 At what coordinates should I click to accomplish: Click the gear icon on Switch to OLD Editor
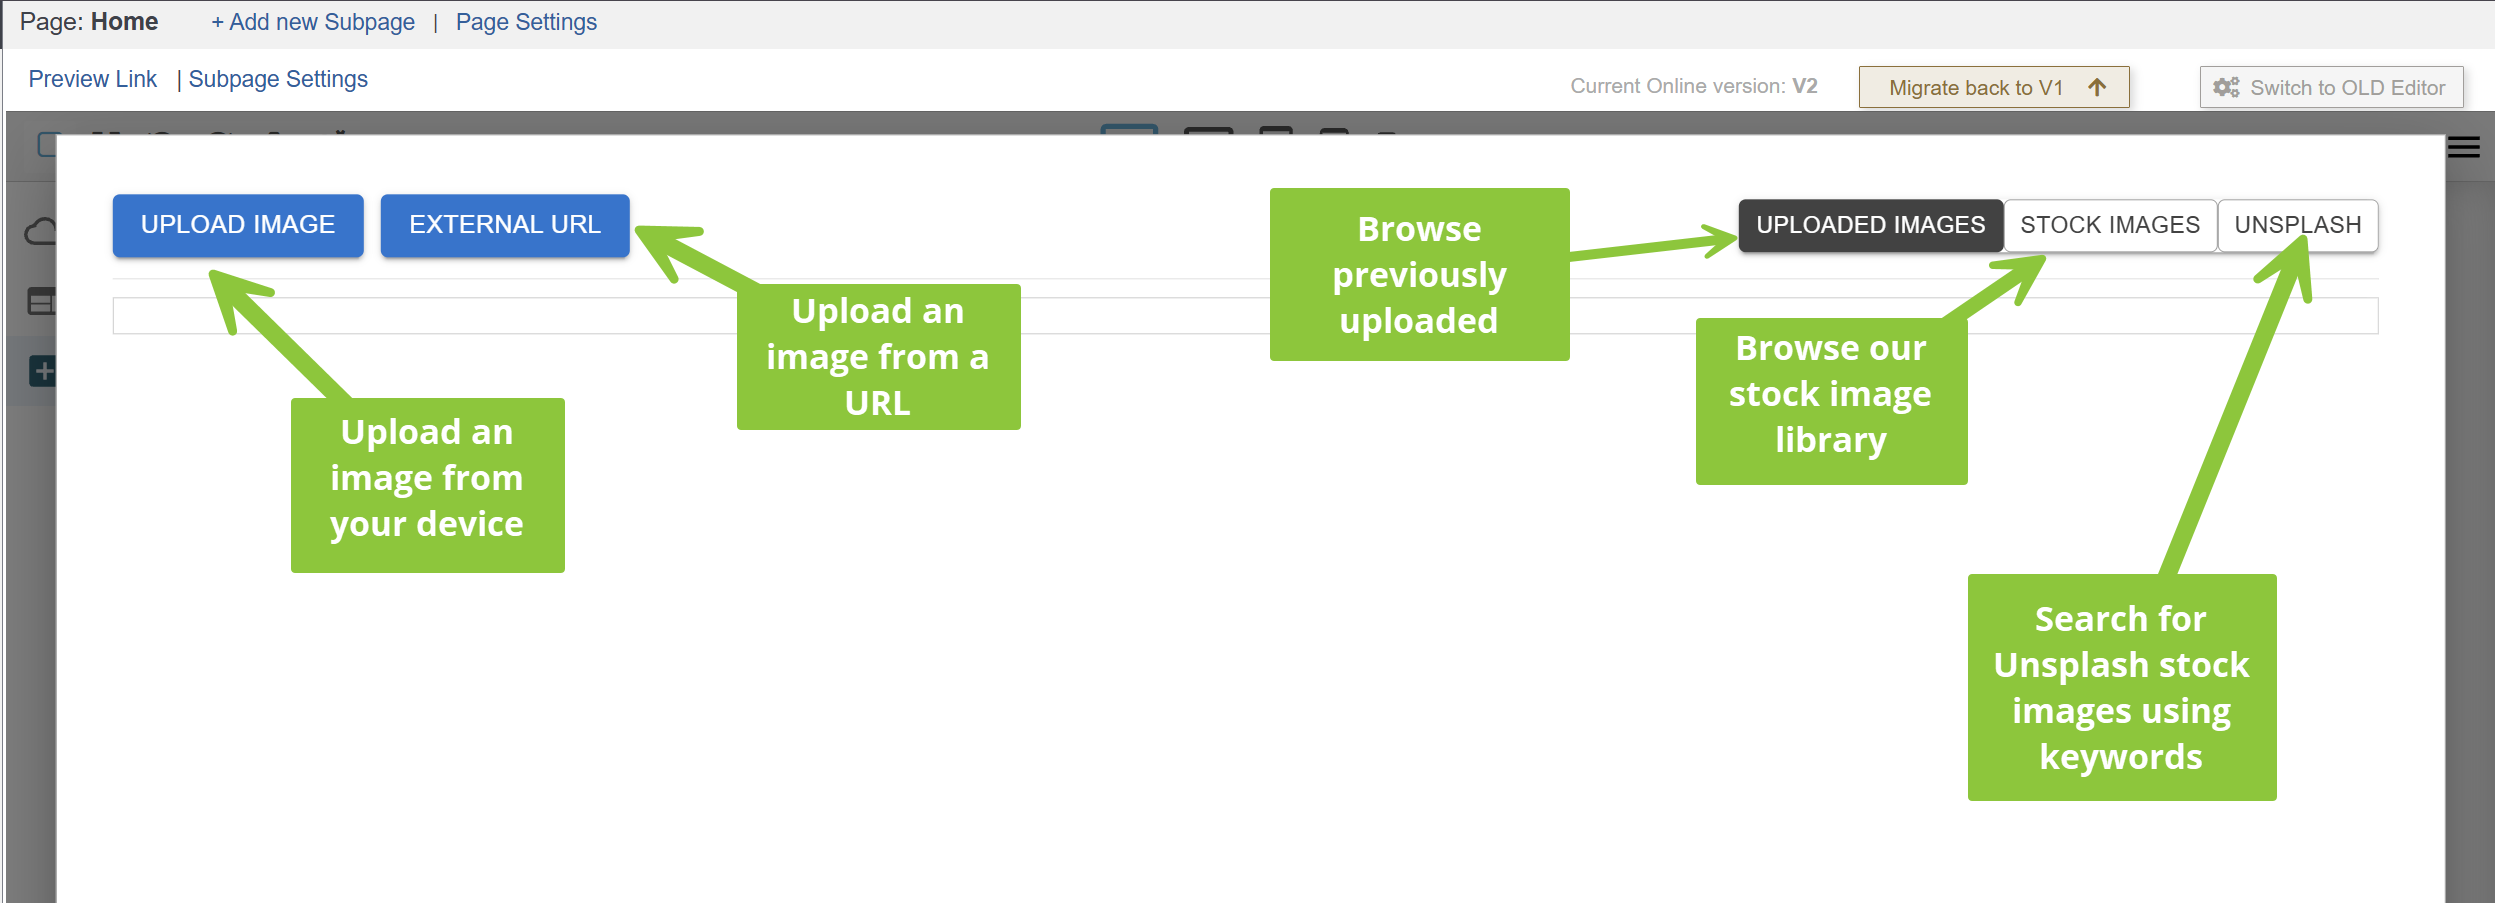(2226, 87)
